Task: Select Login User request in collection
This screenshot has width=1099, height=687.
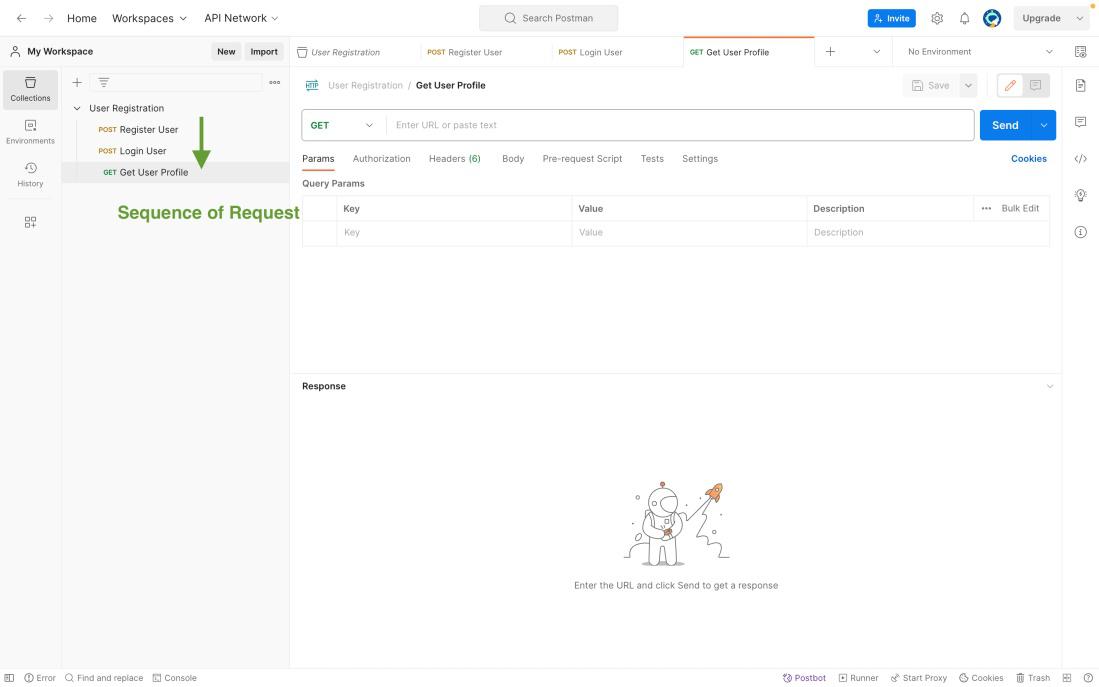Action: click(x=142, y=151)
